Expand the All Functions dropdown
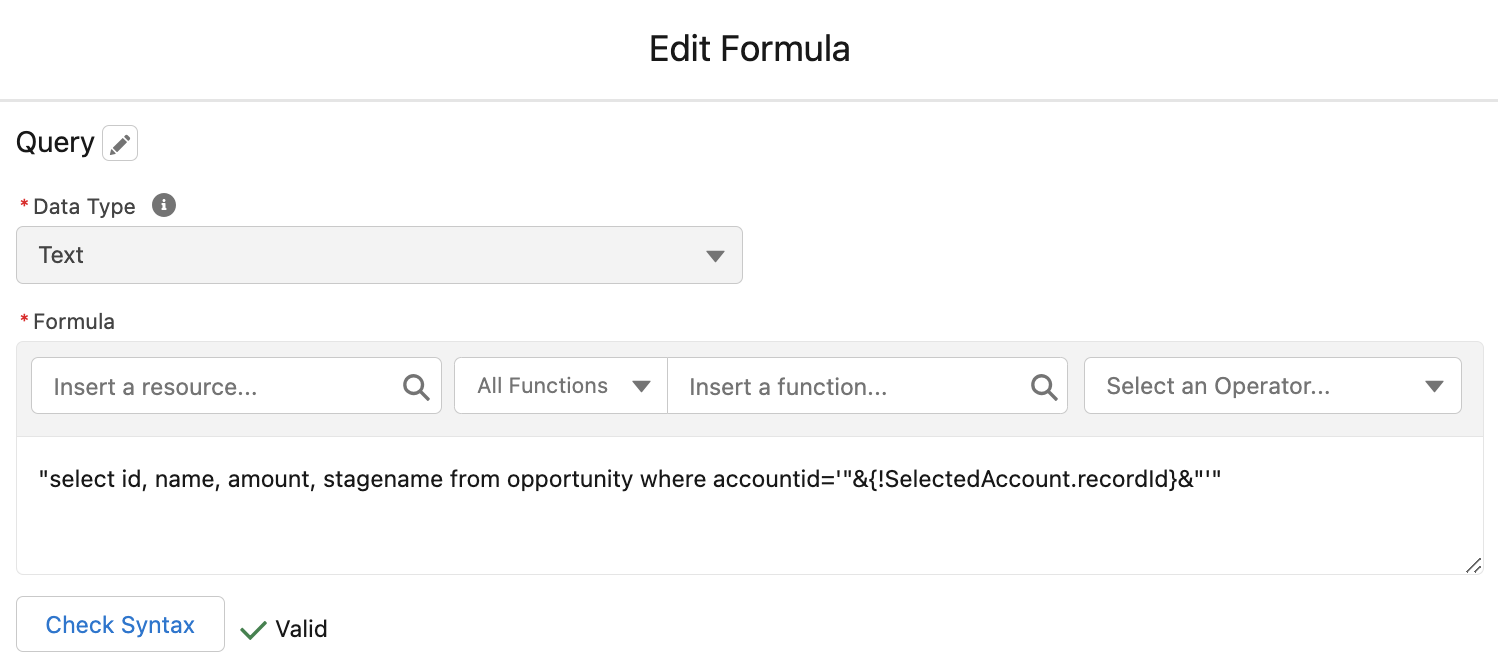 [560, 385]
